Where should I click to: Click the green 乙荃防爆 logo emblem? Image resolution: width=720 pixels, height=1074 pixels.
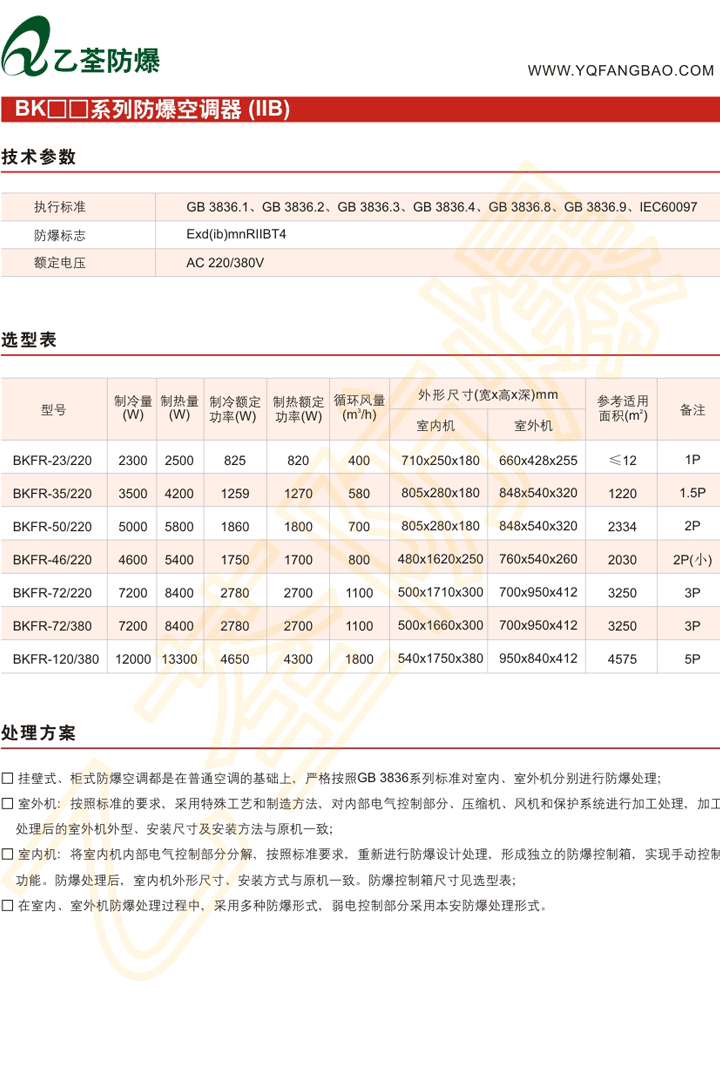pyautogui.click(x=27, y=50)
